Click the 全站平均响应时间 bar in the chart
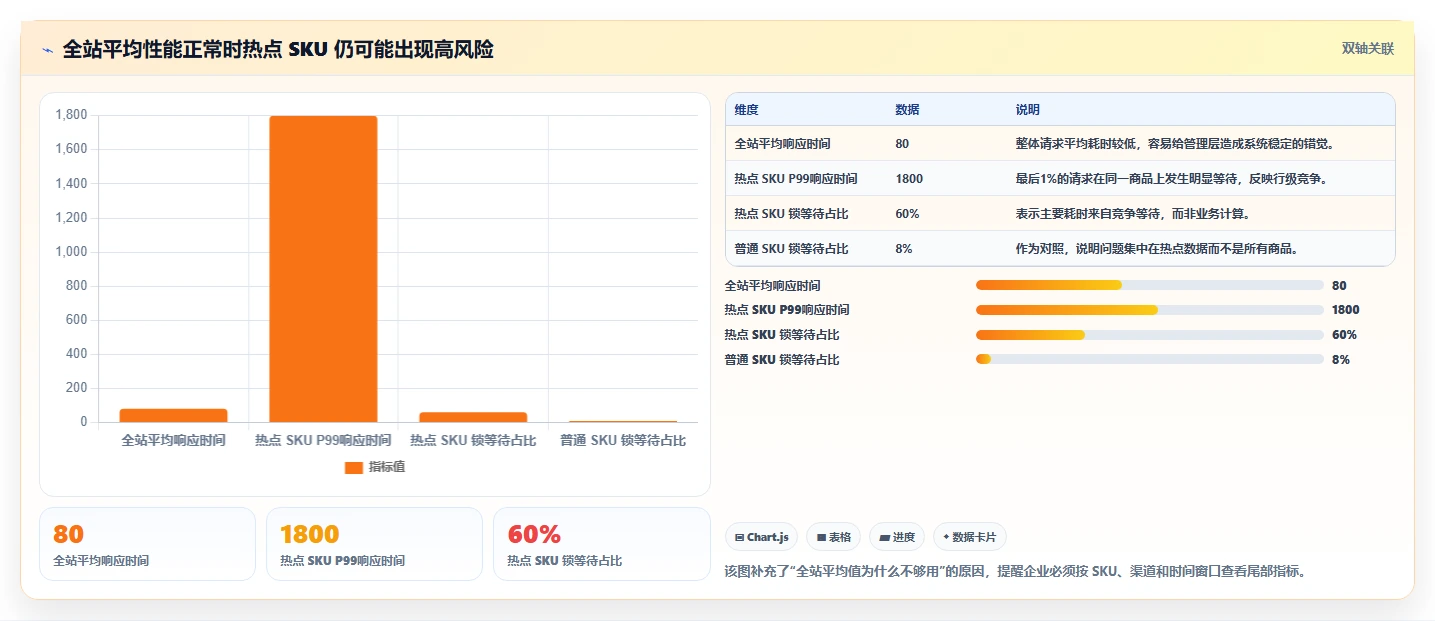 point(173,415)
